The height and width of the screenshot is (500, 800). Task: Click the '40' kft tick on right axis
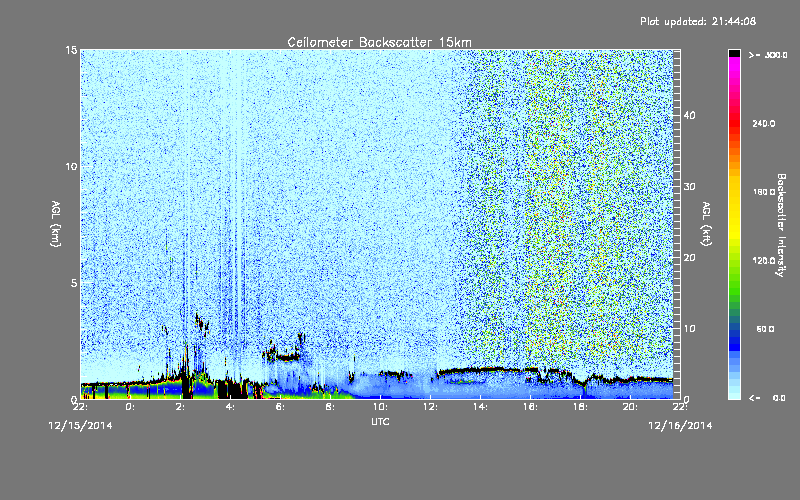pyautogui.click(x=689, y=115)
